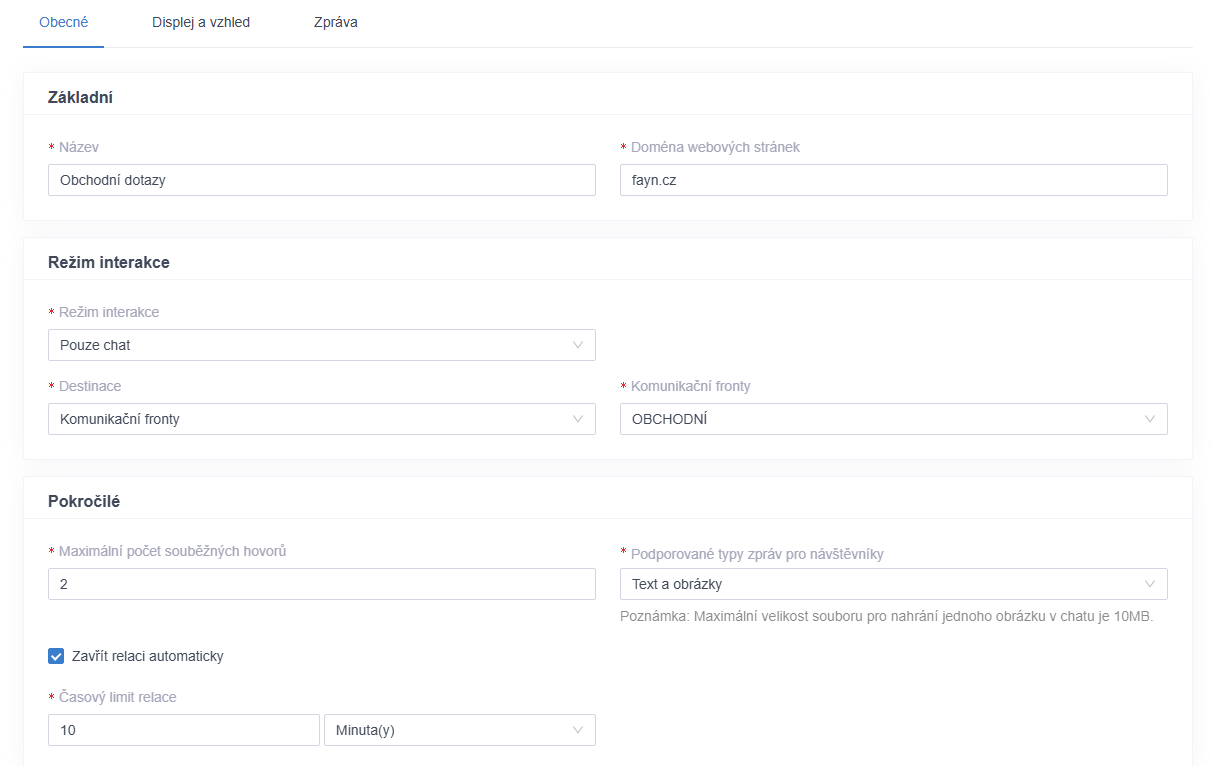The image size is (1213, 766).
Task: Open the Zpráva tab
Action: (336, 22)
